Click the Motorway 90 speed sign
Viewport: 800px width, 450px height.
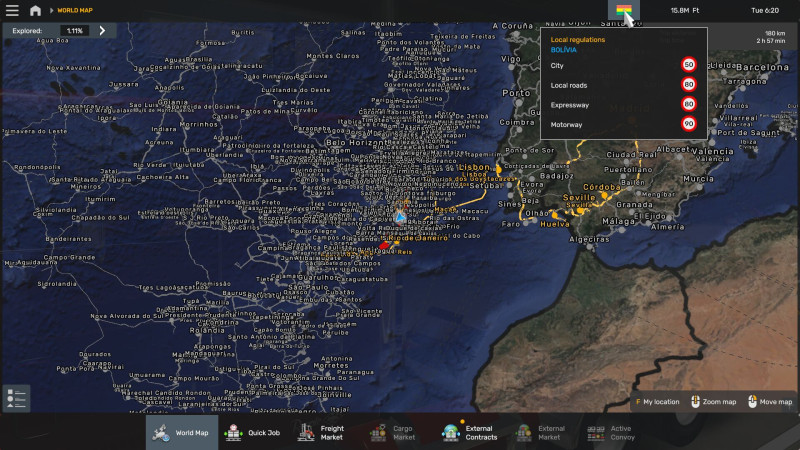click(689, 124)
